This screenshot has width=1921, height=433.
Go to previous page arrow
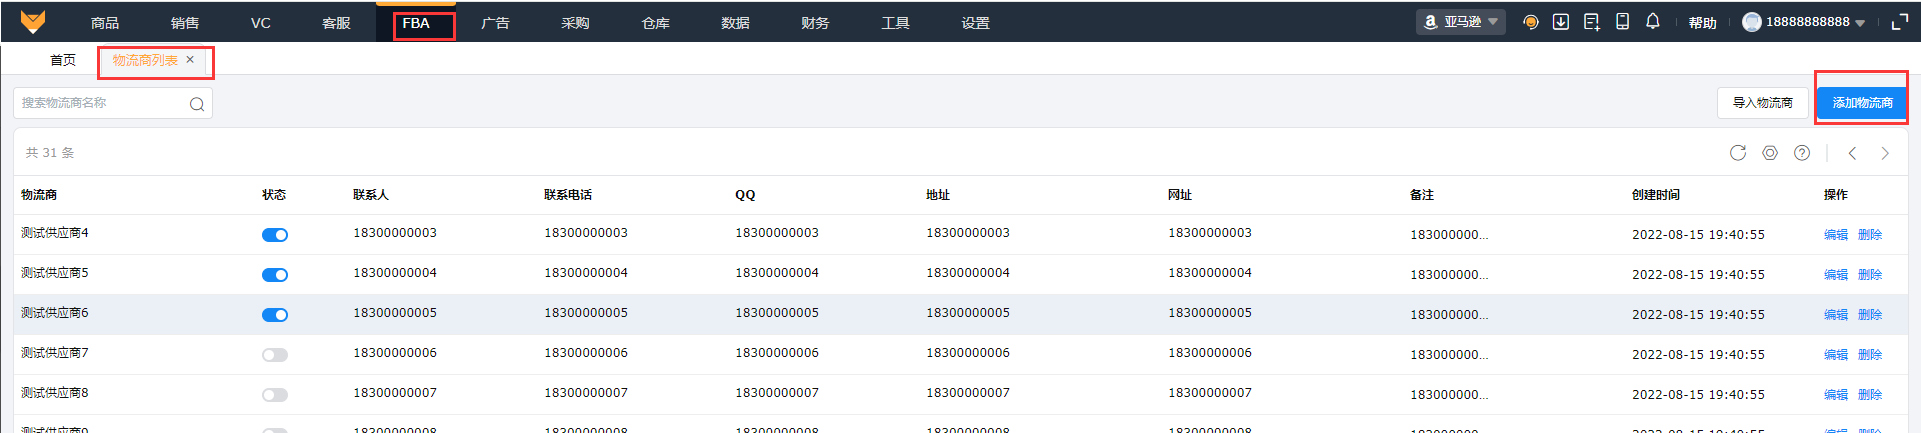tap(1852, 153)
